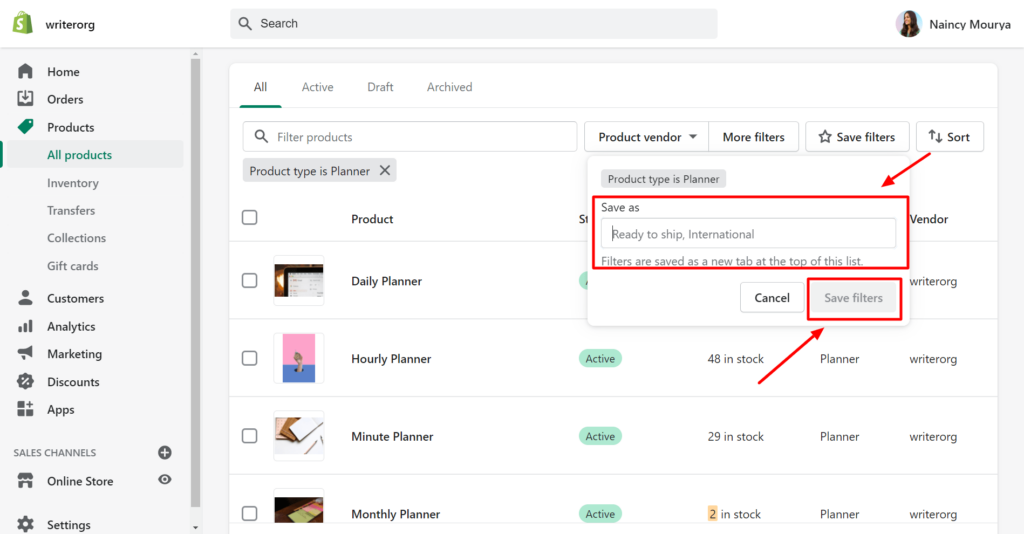
Task: Open the Products section
Action: [71, 127]
